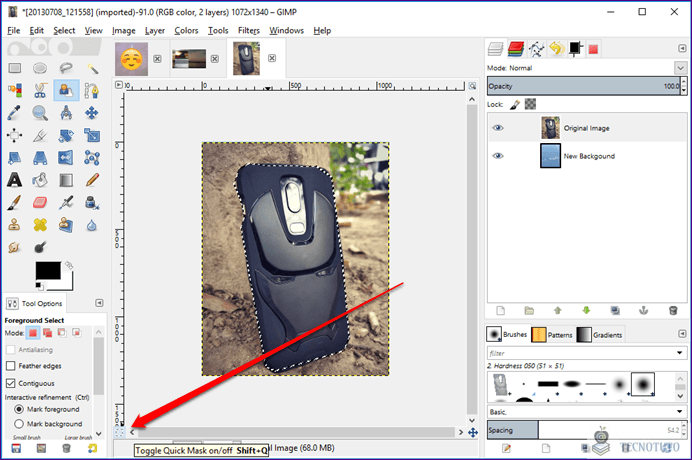Select the Rectangle Select tool

coord(15,68)
